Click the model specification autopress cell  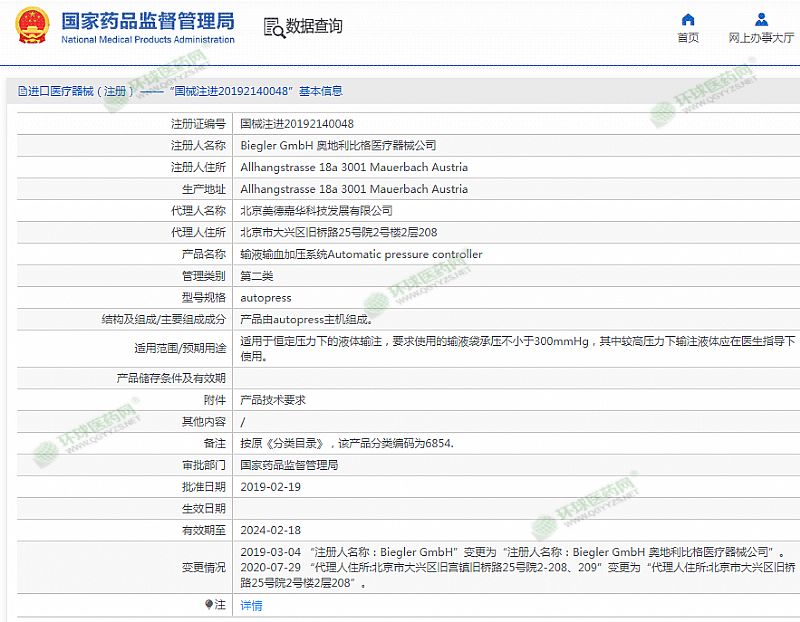[x=266, y=298]
